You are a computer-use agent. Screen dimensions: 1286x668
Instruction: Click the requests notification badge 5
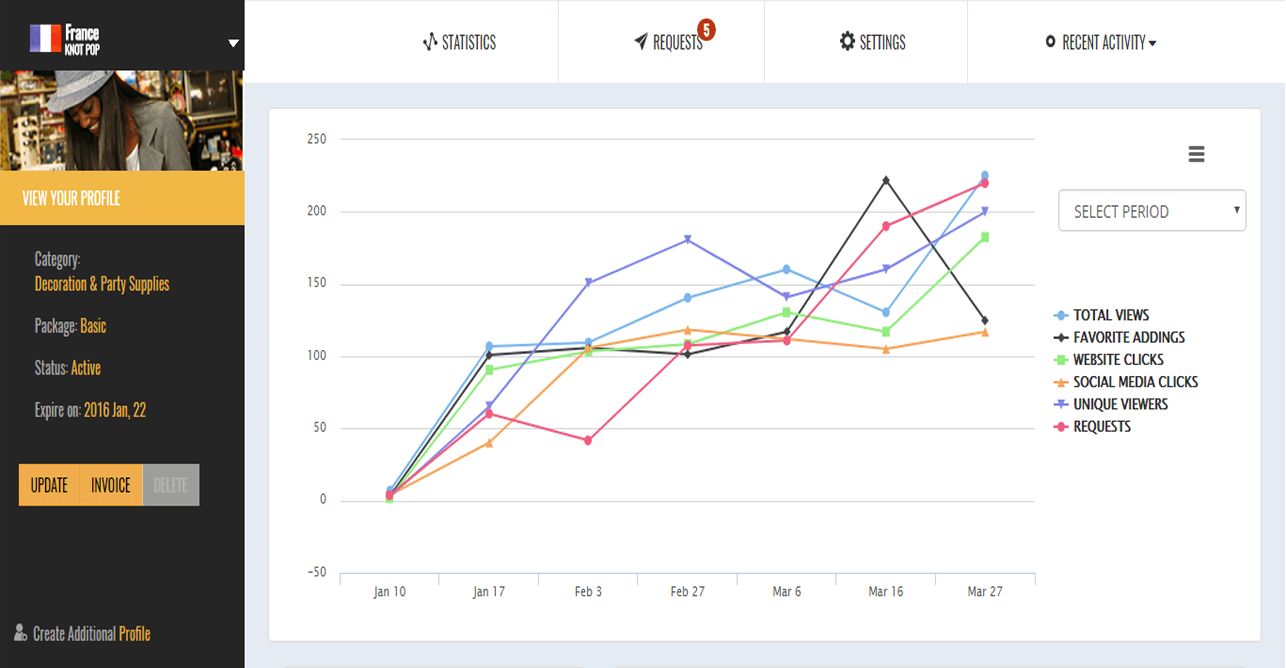pos(706,30)
